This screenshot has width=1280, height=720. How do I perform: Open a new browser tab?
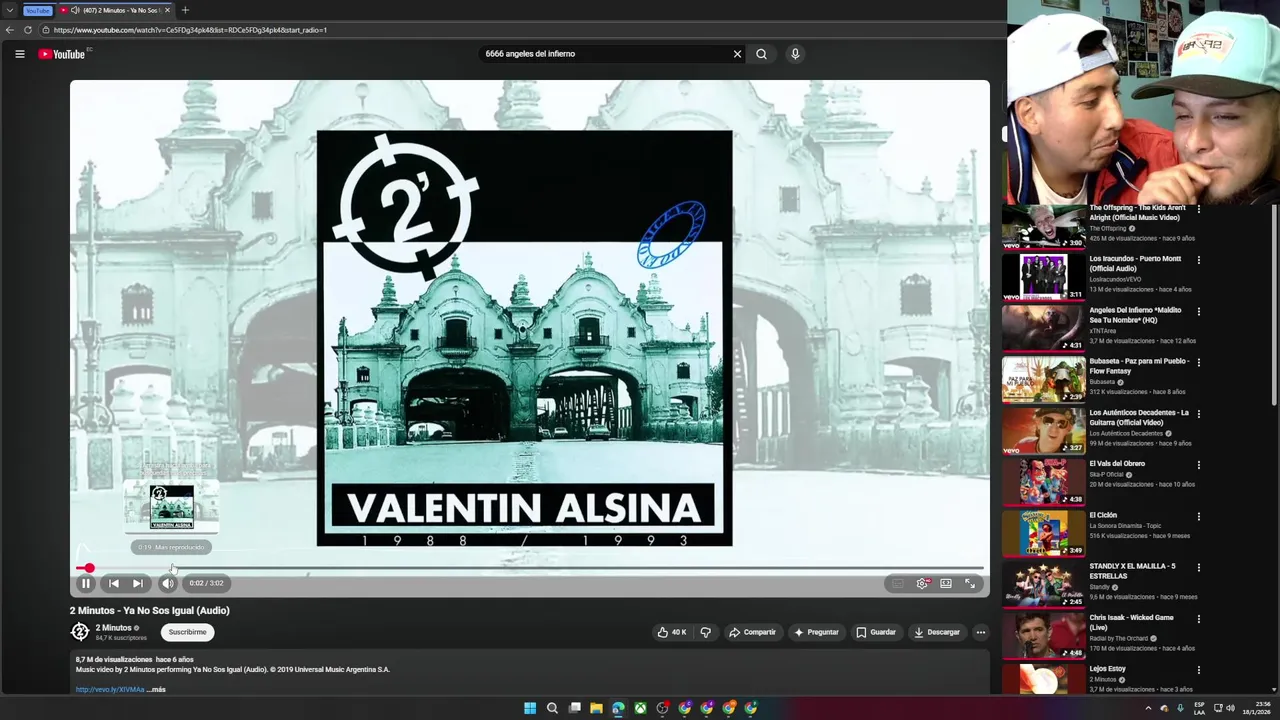(185, 10)
